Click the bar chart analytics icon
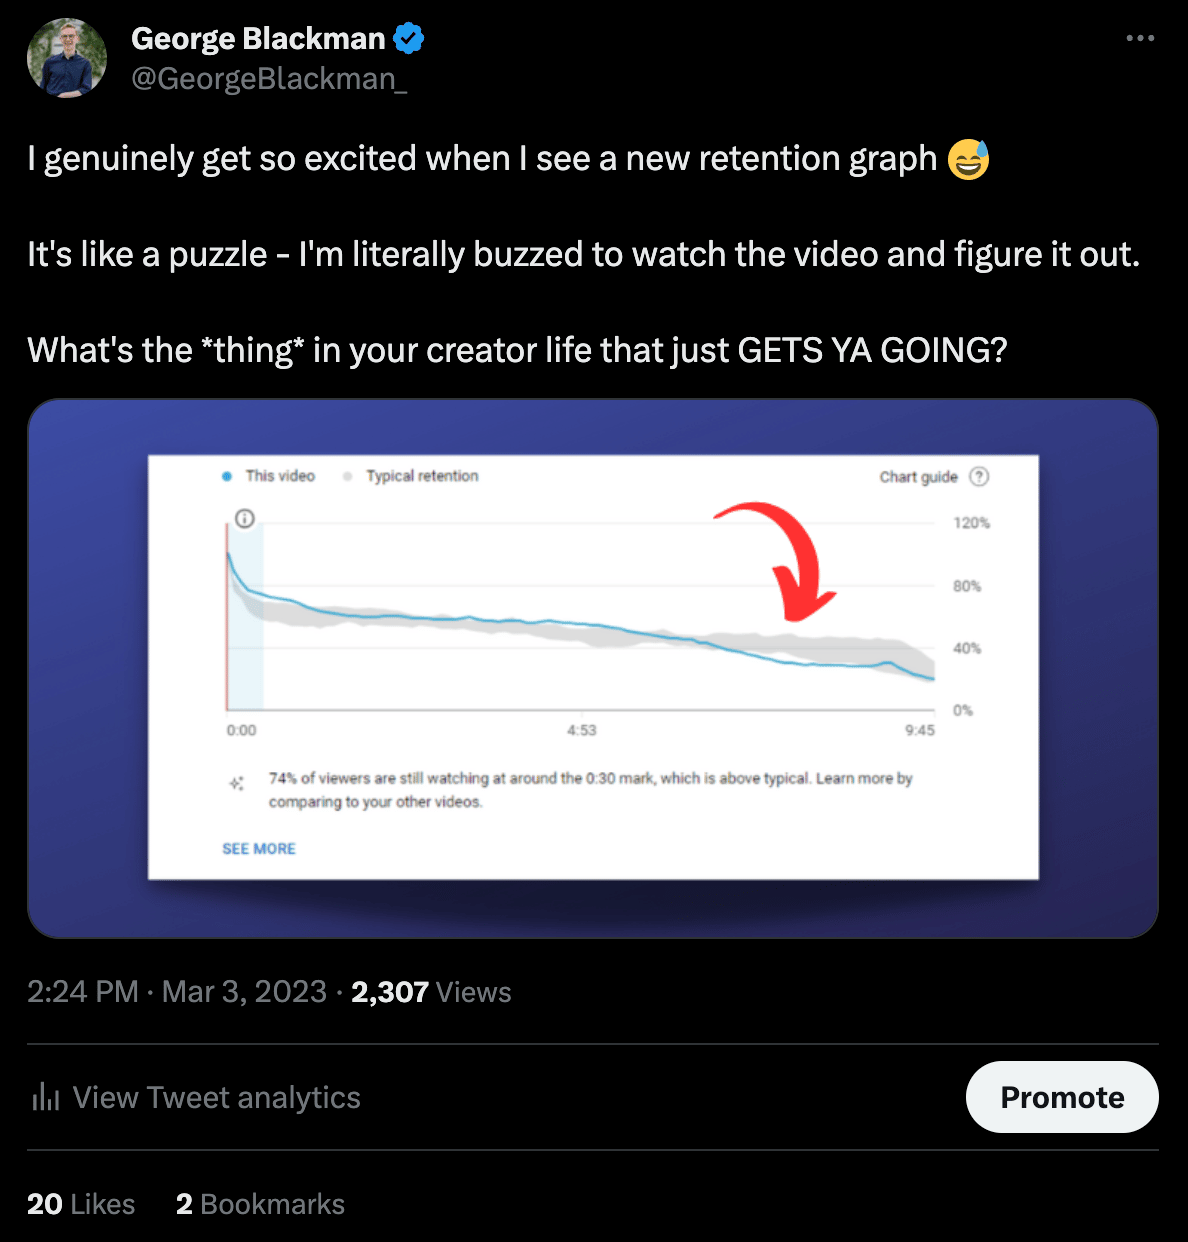 pyautogui.click(x=46, y=1097)
